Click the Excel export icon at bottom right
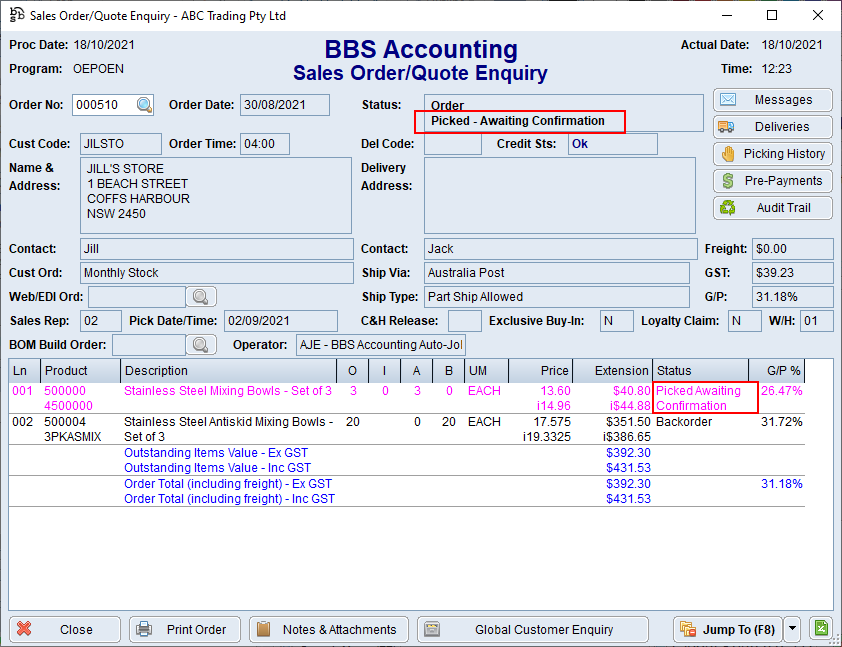The height and width of the screenshot is (647, 842). [x=820, y=629]
